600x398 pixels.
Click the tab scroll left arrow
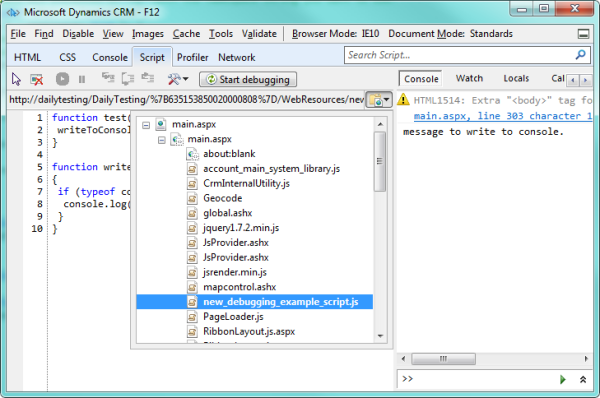[x=573, y=80]
